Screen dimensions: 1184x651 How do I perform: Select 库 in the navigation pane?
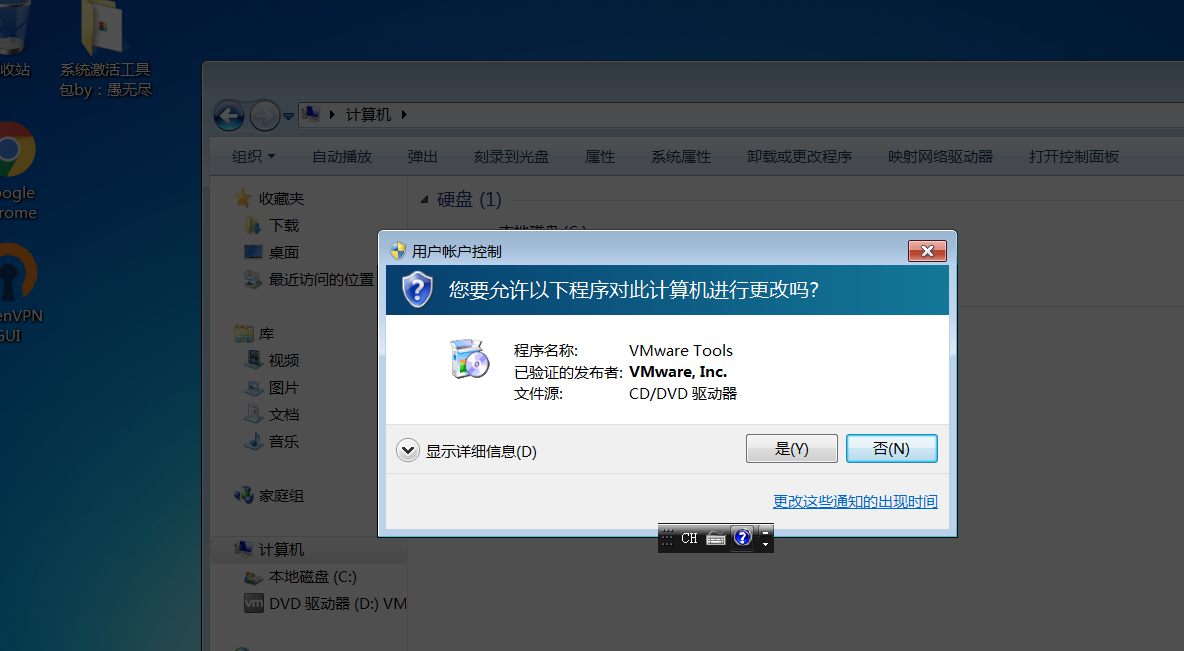266,334
